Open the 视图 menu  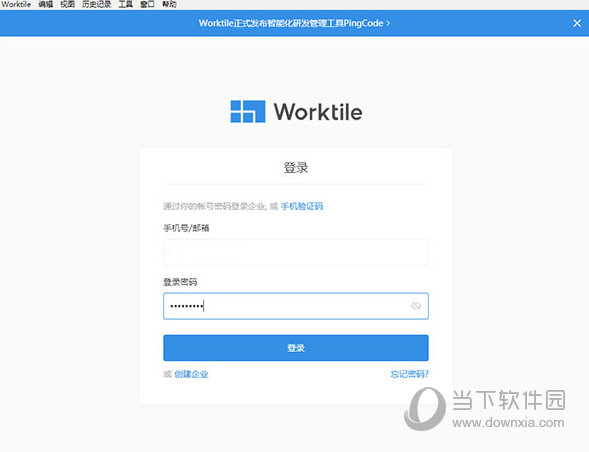click(x=67, y=4)
